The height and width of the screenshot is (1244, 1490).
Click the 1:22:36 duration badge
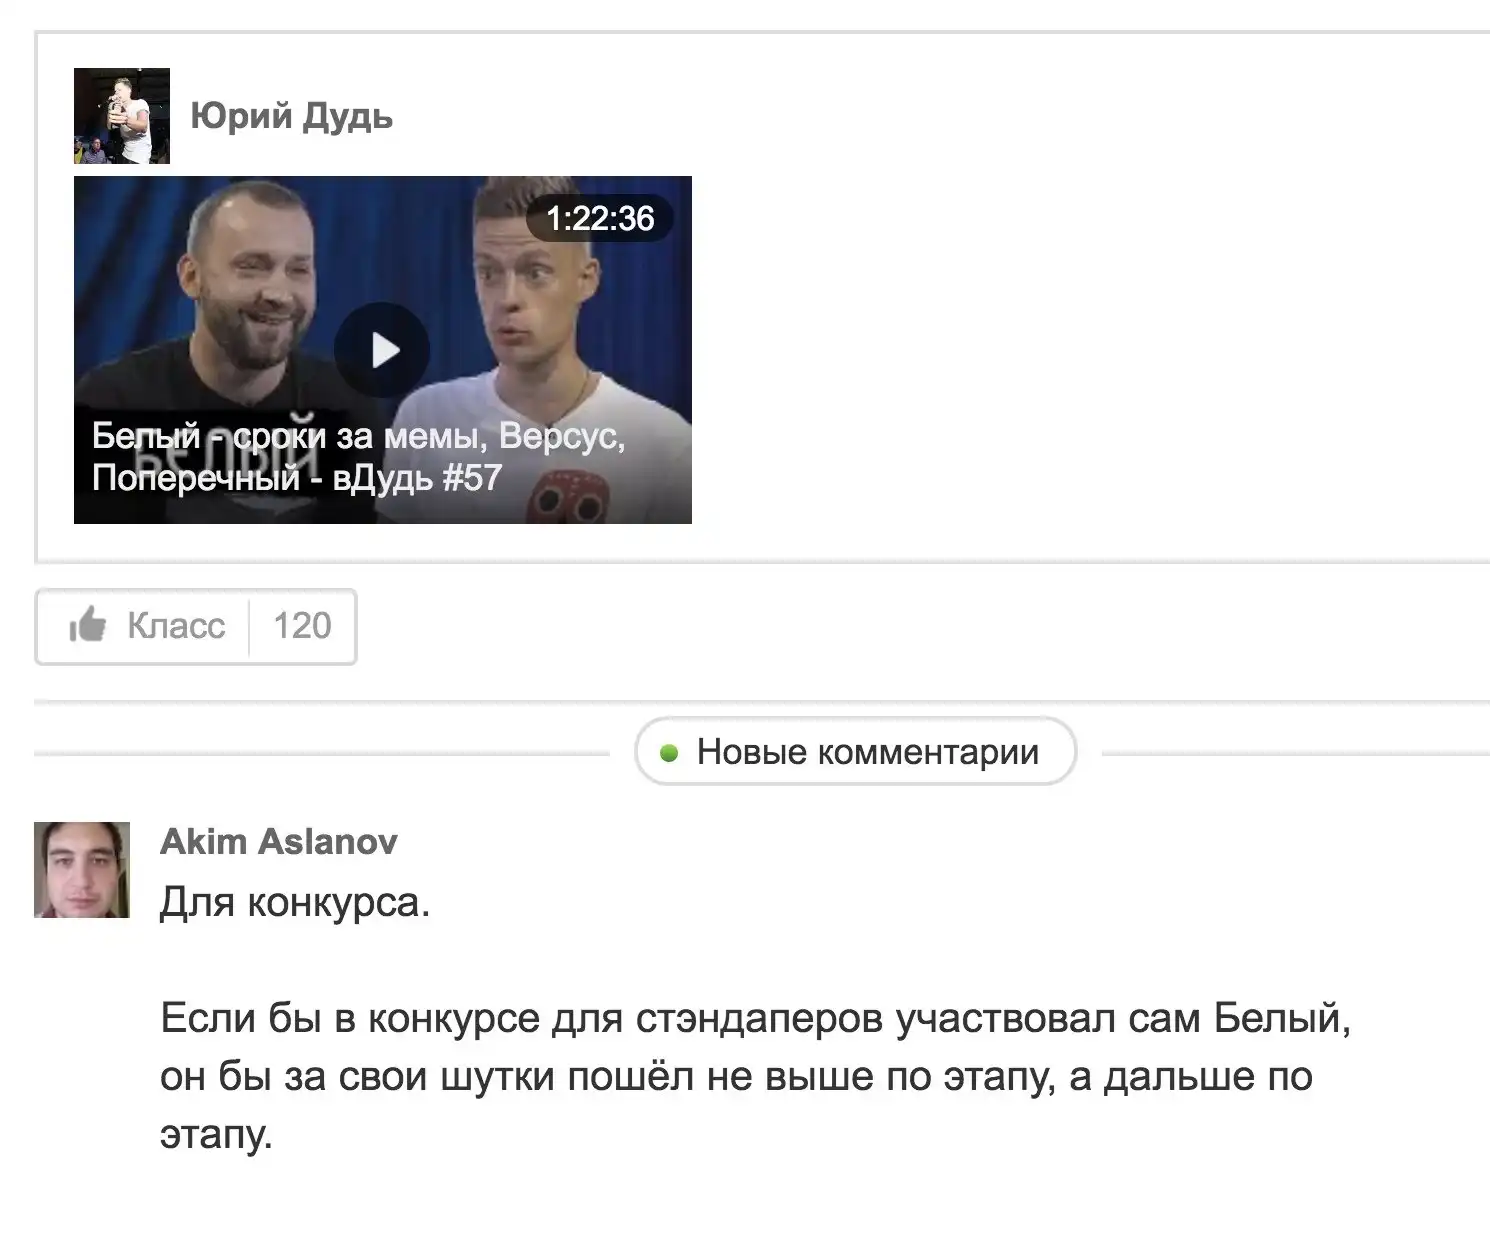pos(600,218)
